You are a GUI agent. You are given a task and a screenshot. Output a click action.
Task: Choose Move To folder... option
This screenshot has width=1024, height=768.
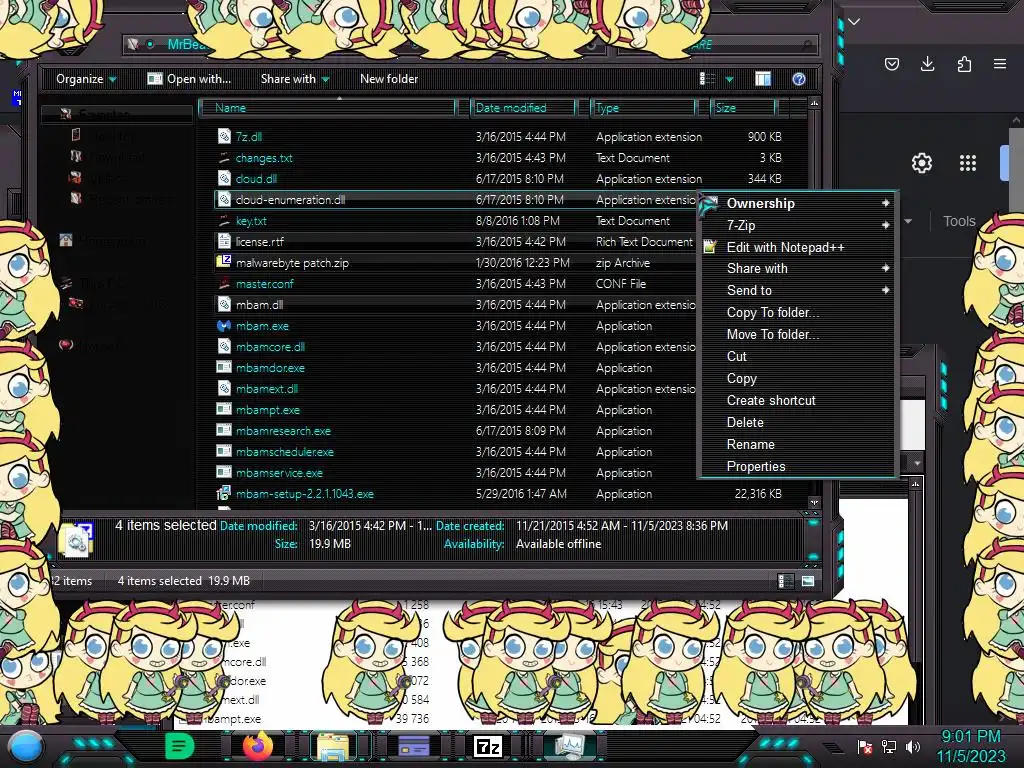[x=773, y=334]
